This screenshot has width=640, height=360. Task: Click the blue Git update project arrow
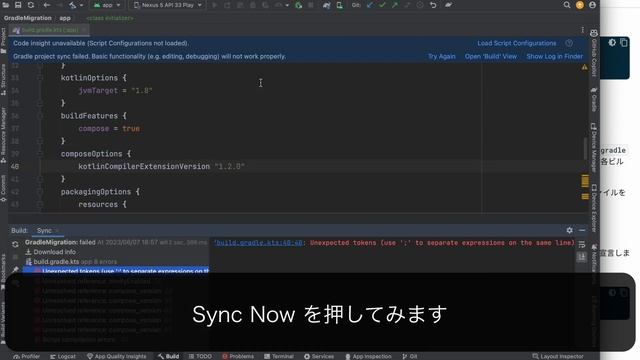click(x=370, y=5)
